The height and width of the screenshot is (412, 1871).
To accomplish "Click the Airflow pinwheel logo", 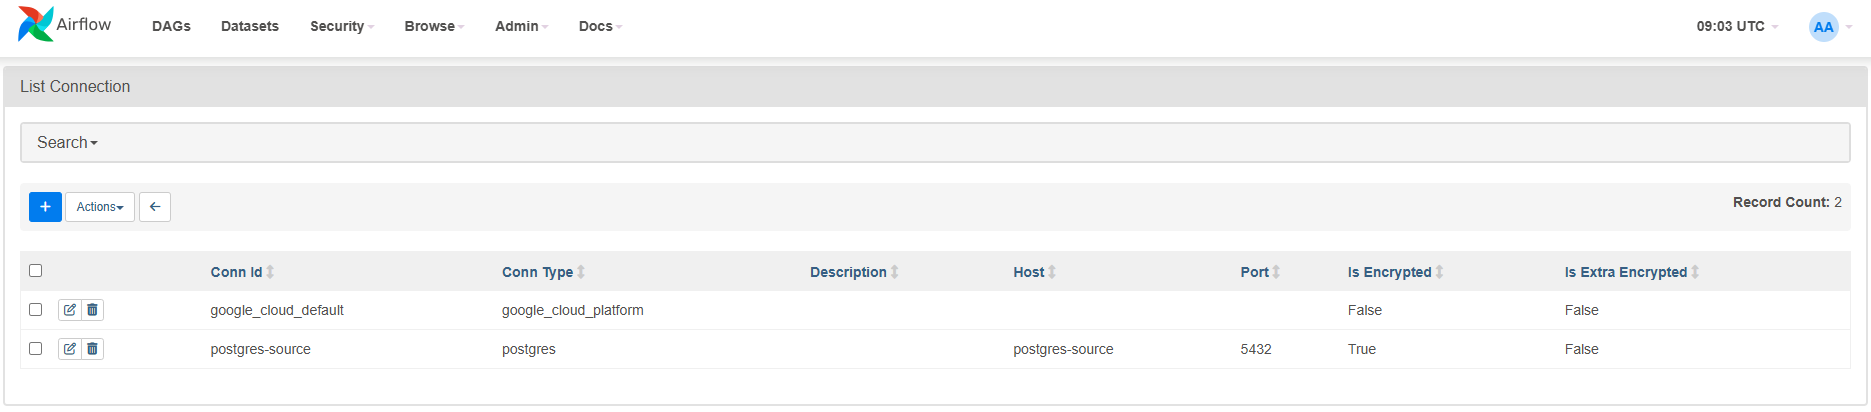I will point(36,24).
